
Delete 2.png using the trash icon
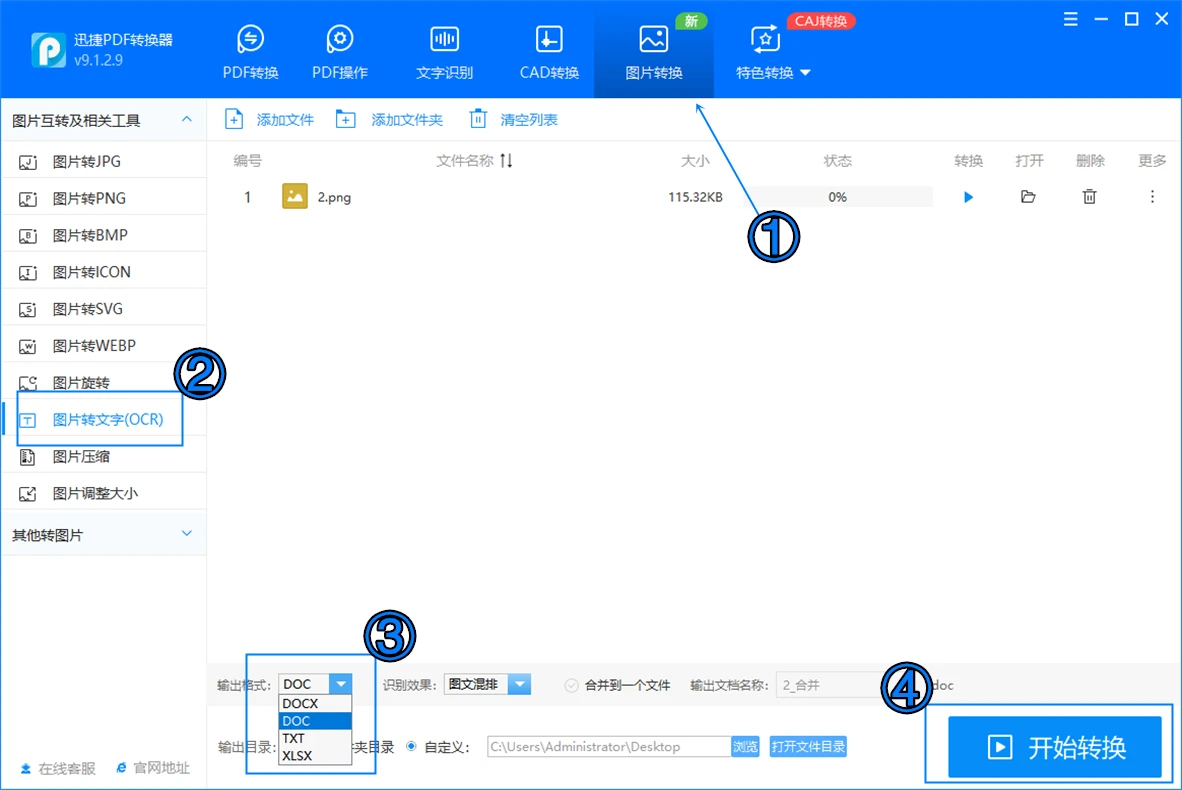click(x=1089, y=197)
